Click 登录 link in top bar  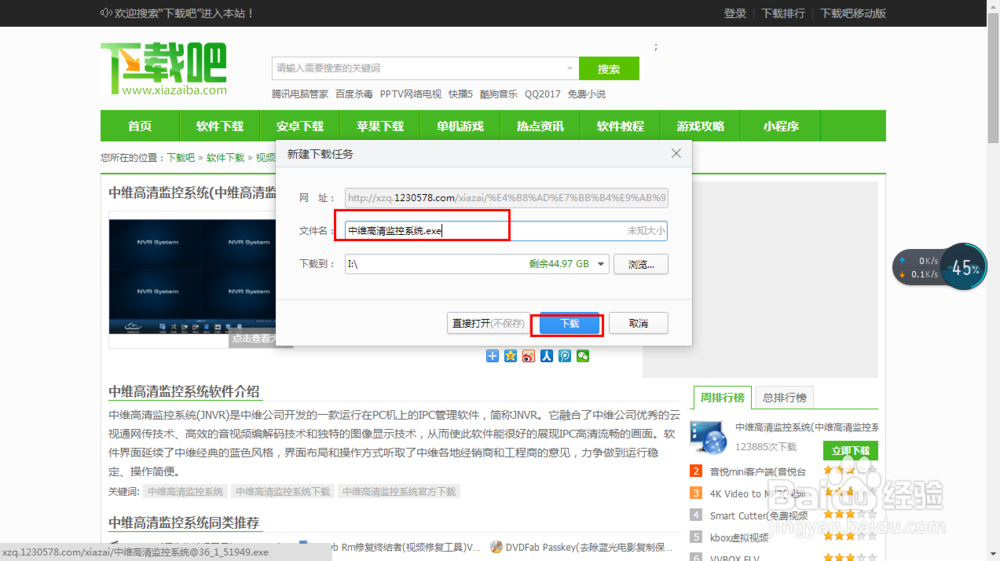[x=735, y=13]
